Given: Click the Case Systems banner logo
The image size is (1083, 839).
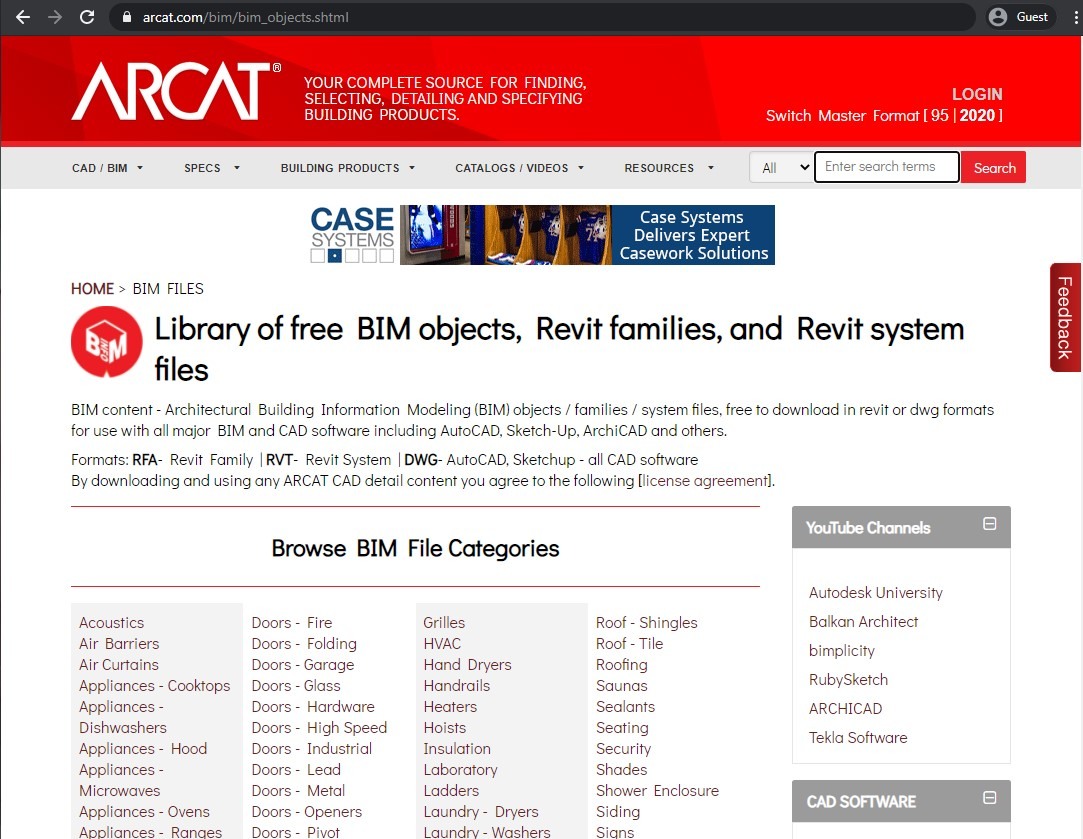Looking at the screenshot, I should pos(351,233).
